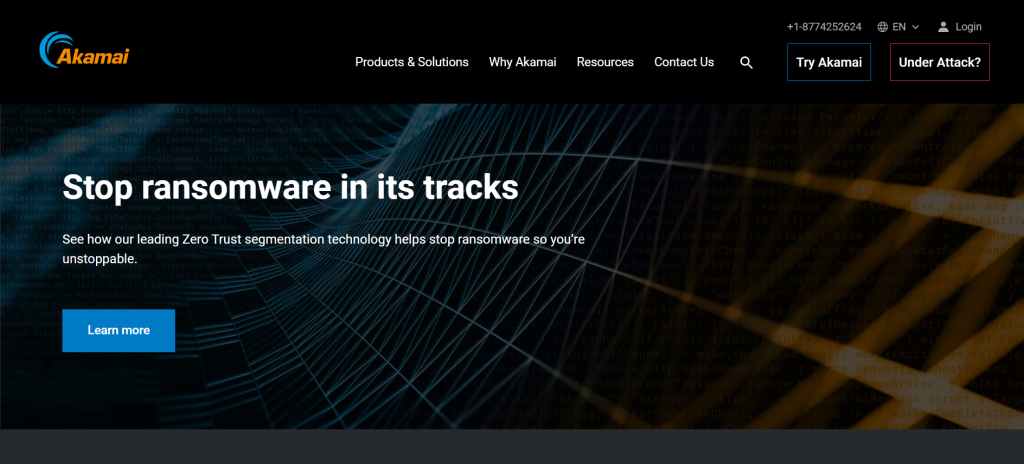1024x464 pixels.
Task: Open the search magnifier icon
Action: click(746, 63)
